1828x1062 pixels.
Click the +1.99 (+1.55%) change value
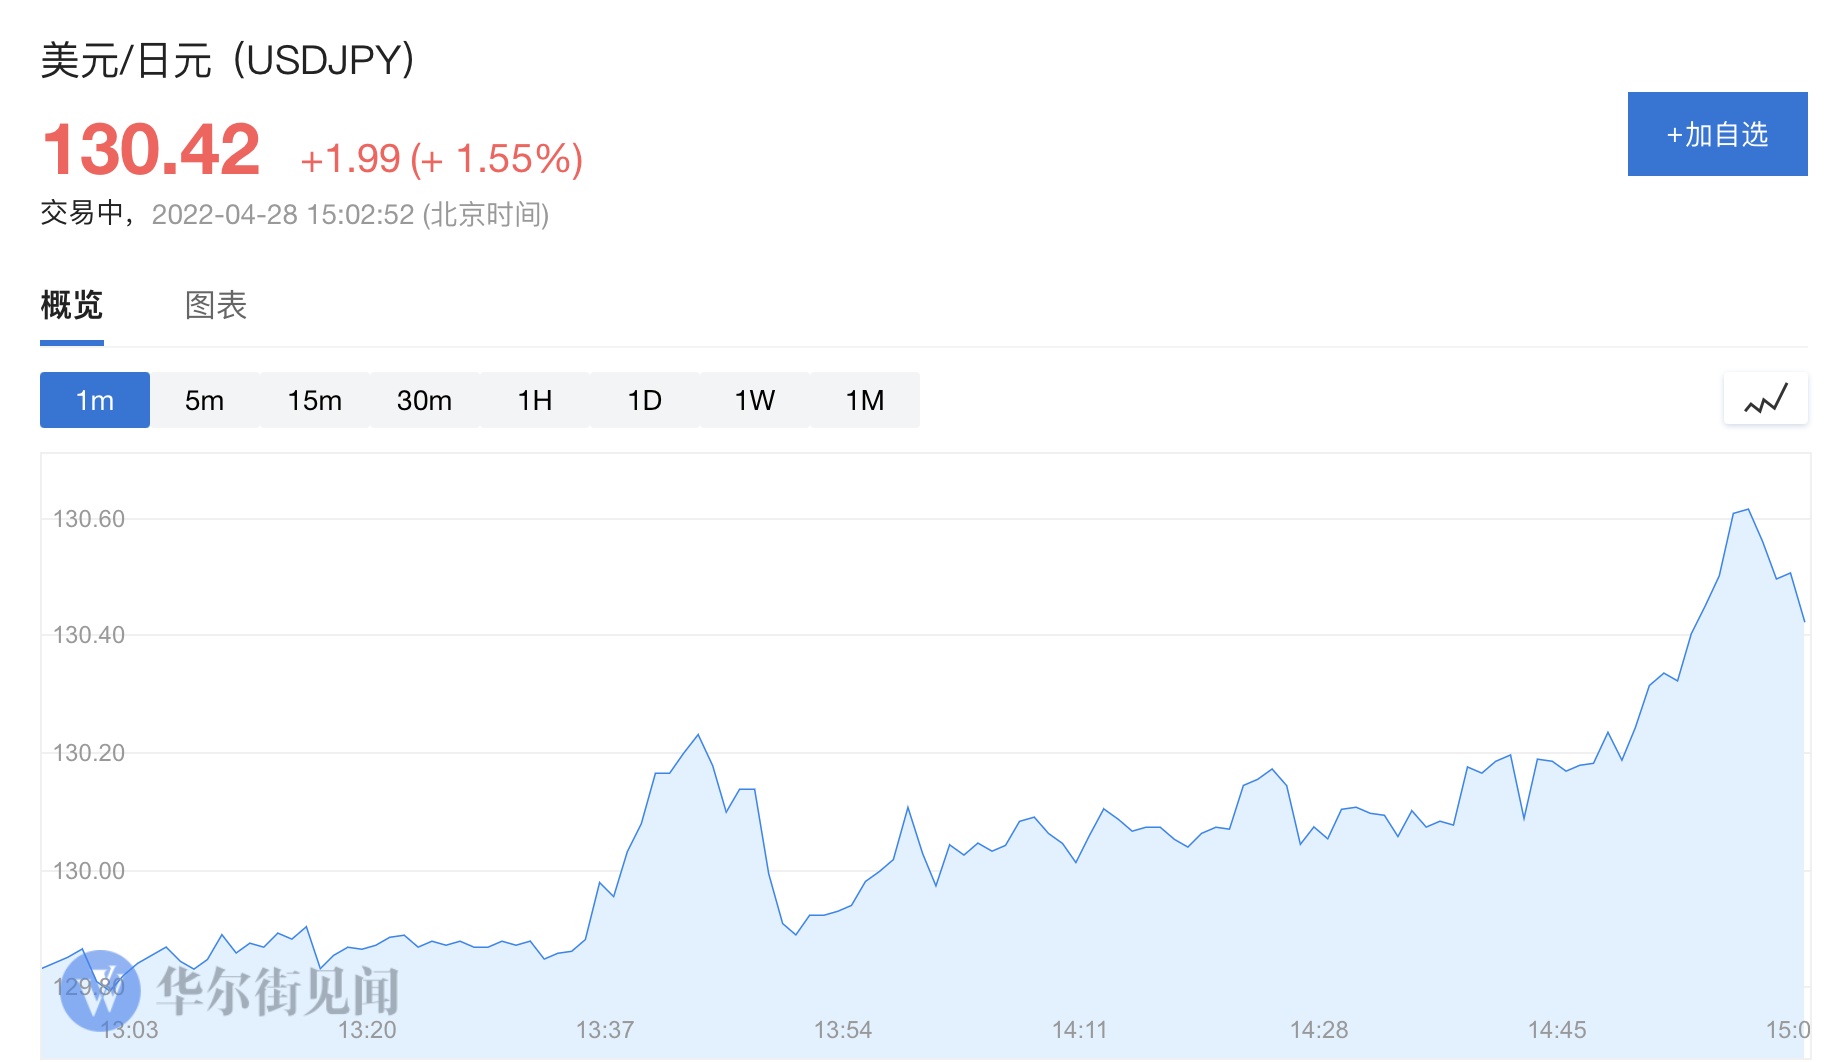[x=441, y=159]
